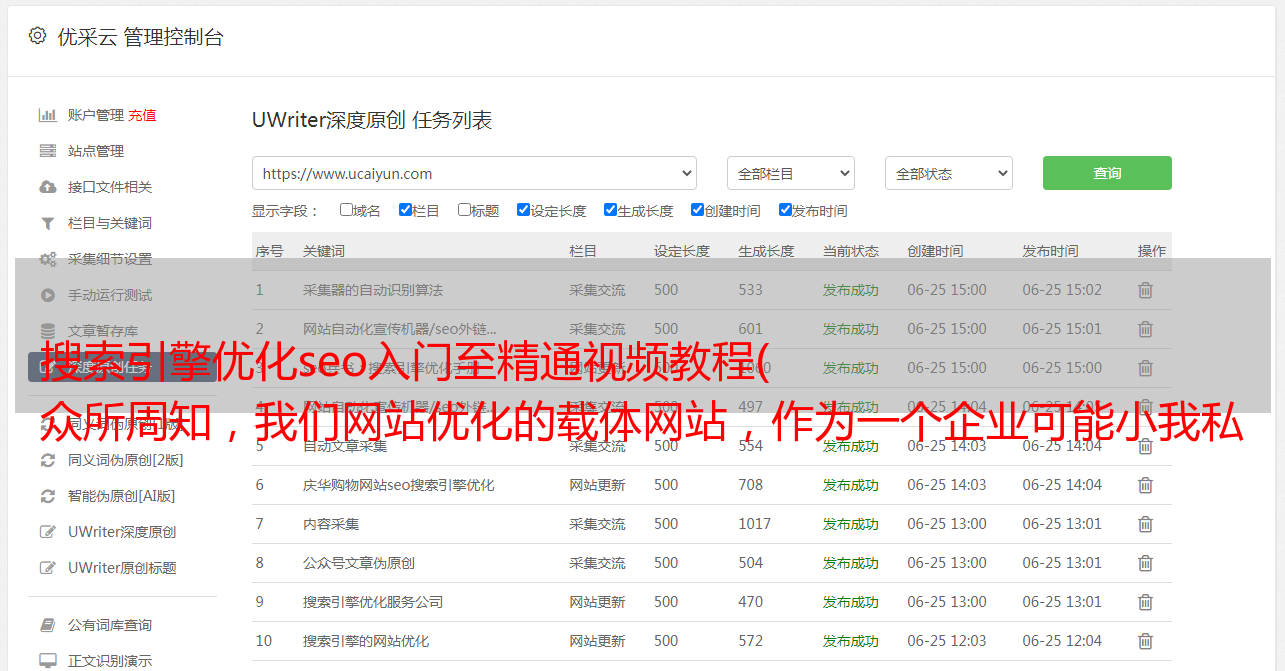Click keyword cell 搜索引擎优化服务公司
1285x671 pixels.
pyautogui.click(x=373, y=602)
